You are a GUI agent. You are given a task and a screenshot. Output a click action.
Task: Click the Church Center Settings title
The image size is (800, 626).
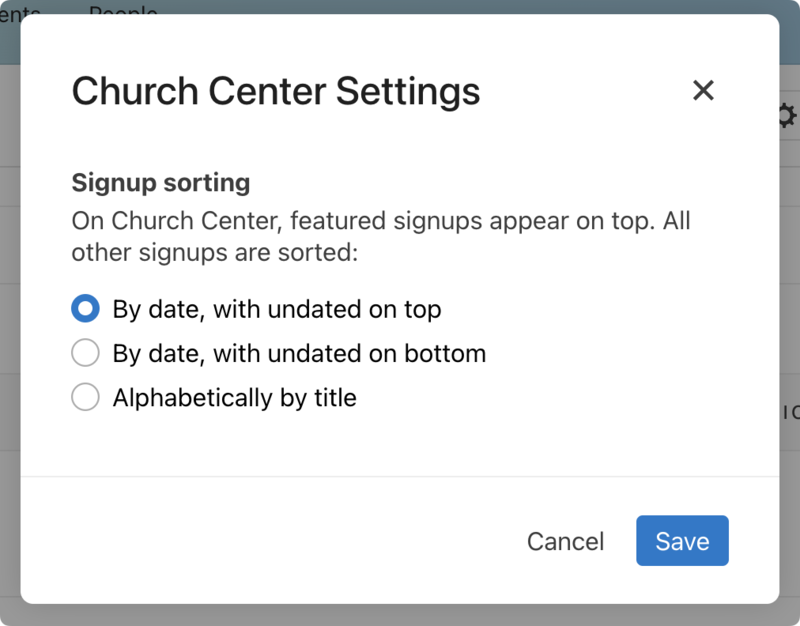tap(275, 91)
